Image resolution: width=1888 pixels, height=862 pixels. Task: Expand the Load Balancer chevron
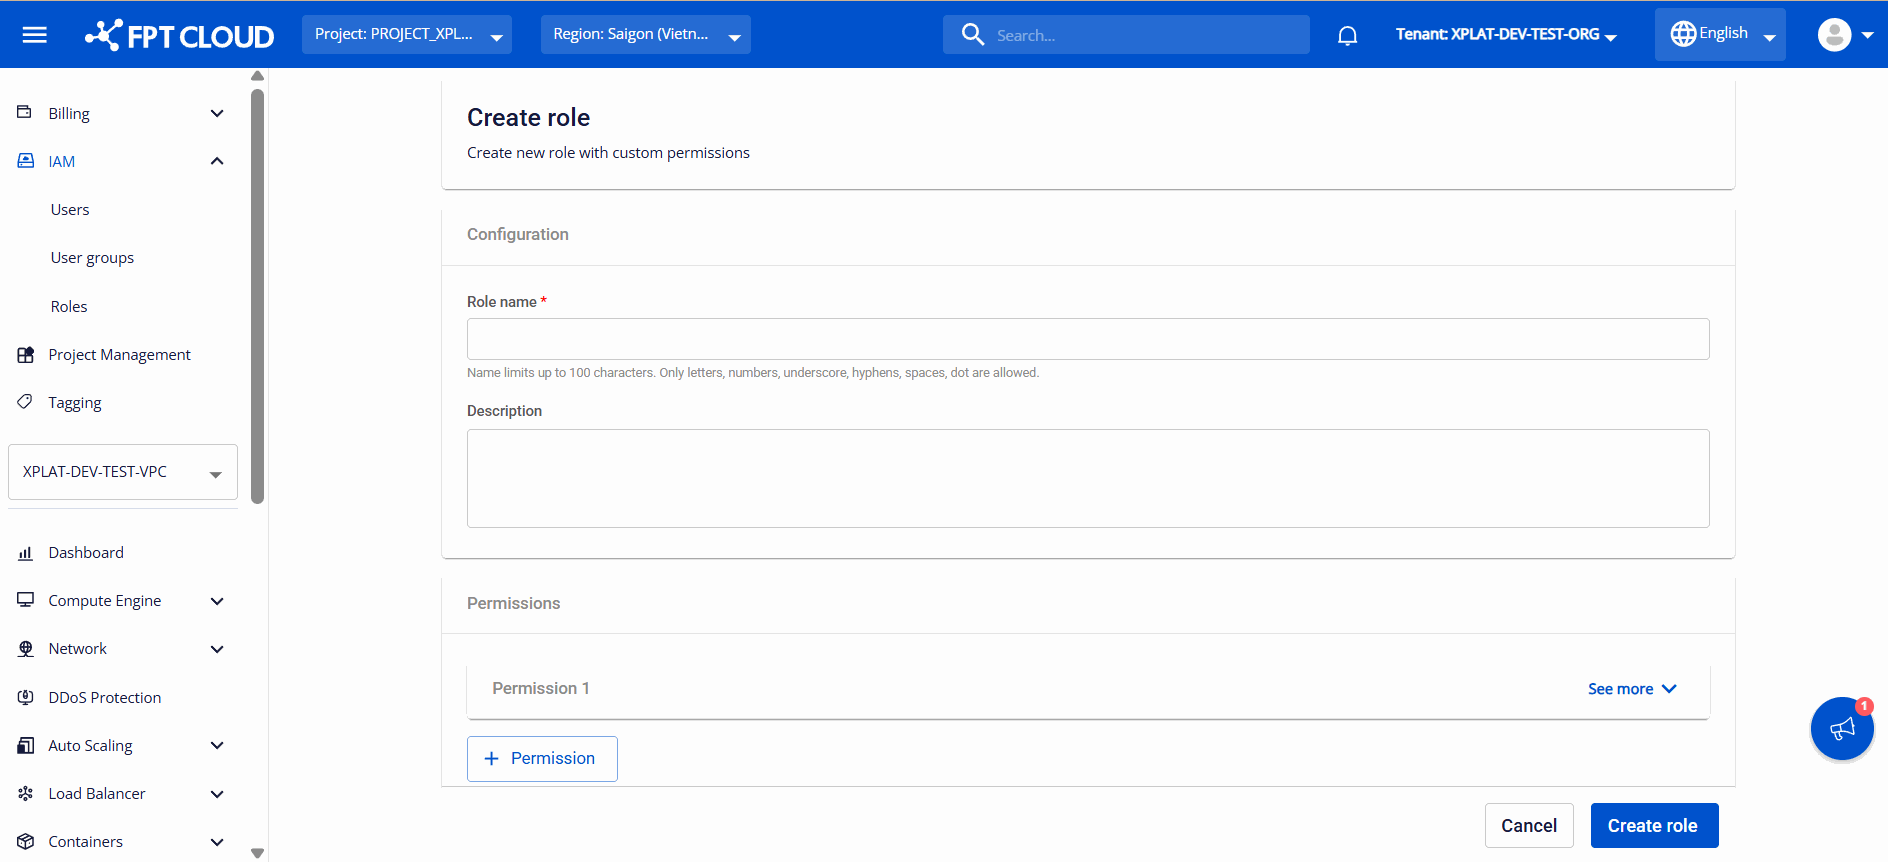coord(217,794)
